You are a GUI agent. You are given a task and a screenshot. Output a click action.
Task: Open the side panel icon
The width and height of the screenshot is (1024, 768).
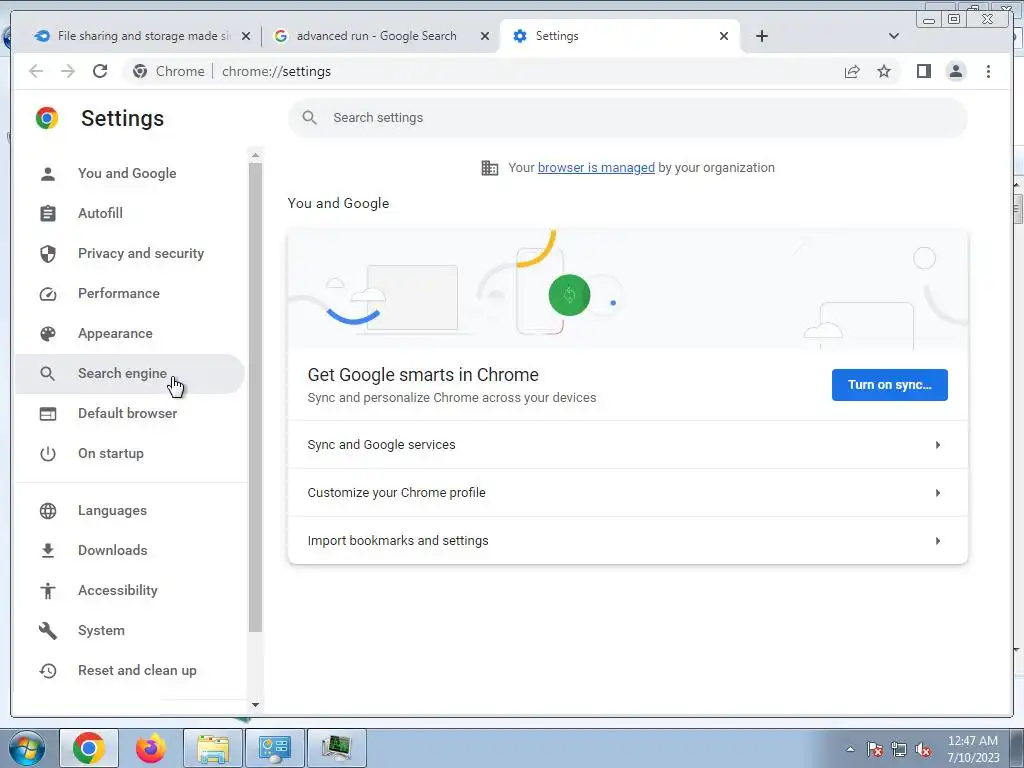(923, 71)
